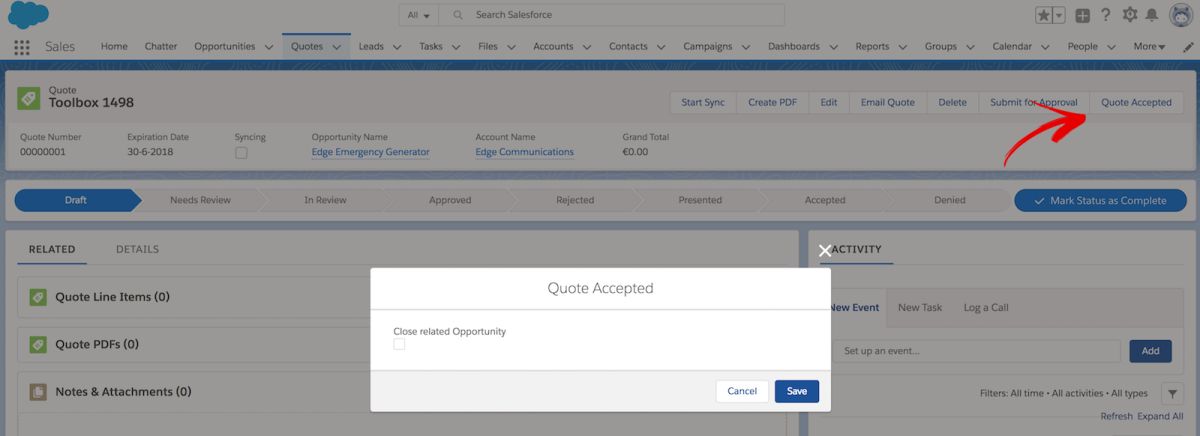
Task: Select the New Event tab
Action: pyautogui.click(x=854, y=308)
